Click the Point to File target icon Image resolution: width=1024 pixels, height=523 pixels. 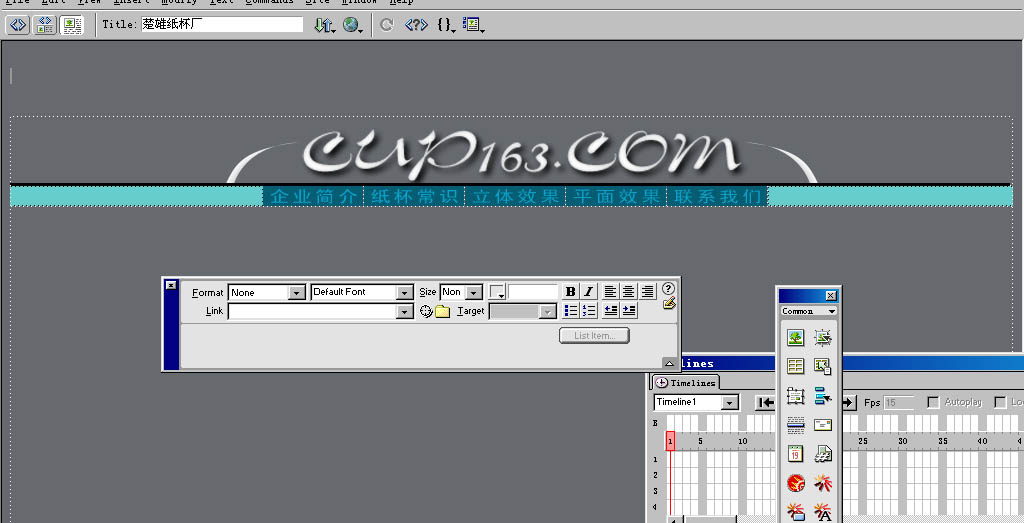[426, 312]
